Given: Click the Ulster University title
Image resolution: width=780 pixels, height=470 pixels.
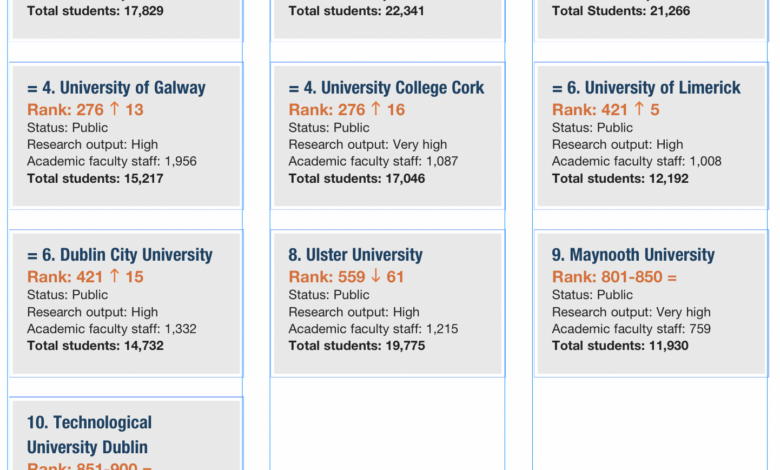Looking at the screenshot, I should click(356, 255).
